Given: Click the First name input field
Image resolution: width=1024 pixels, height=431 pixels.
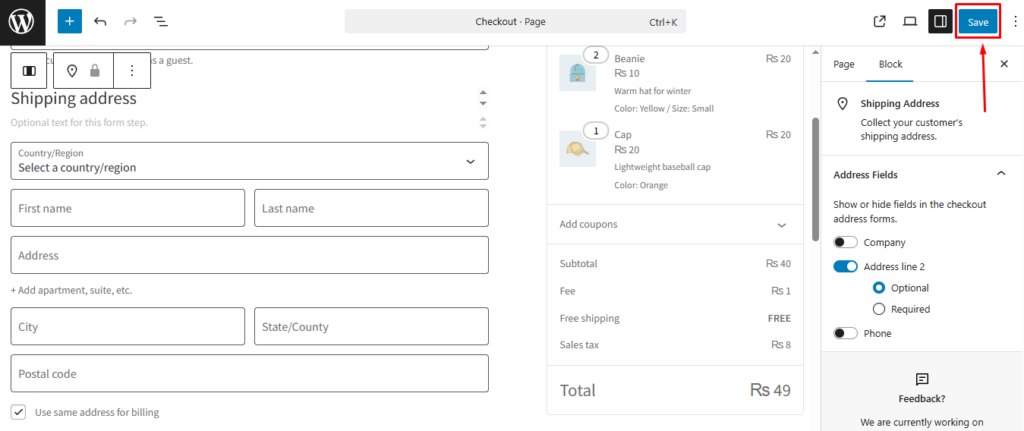Looking at the screenshot, I should tap(128, 208).
